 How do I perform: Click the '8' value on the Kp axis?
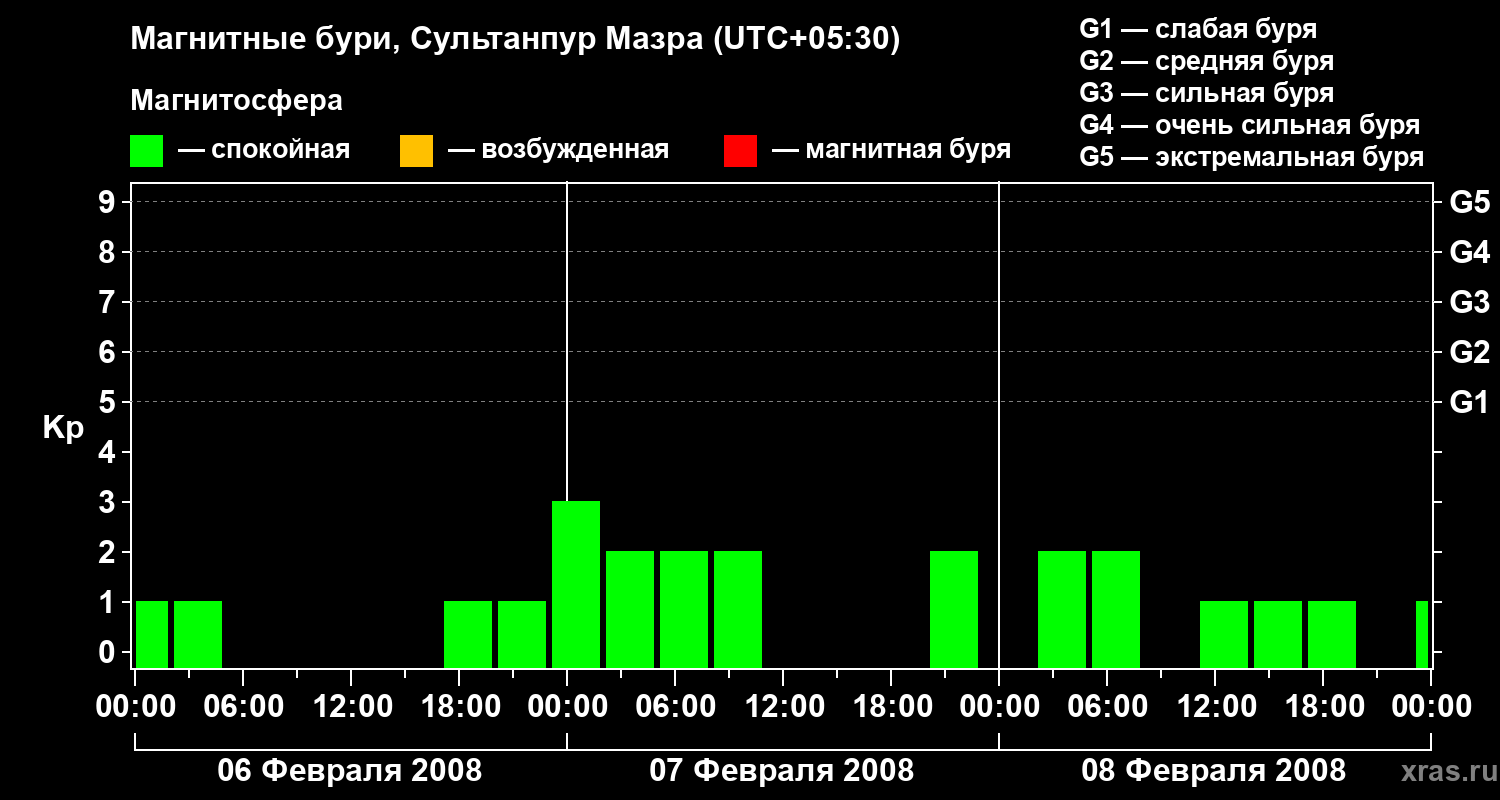109,252
